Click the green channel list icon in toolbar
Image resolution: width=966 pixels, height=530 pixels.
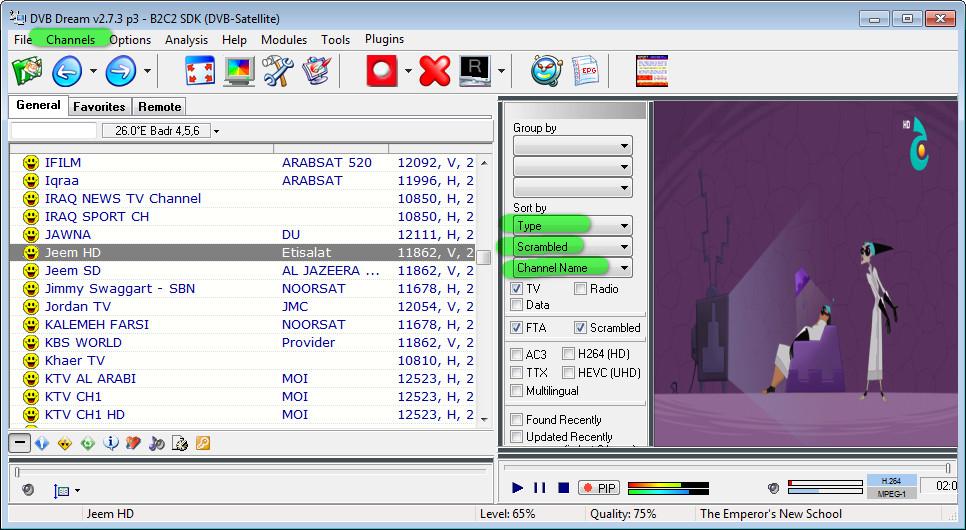click(x=27, y=71)
